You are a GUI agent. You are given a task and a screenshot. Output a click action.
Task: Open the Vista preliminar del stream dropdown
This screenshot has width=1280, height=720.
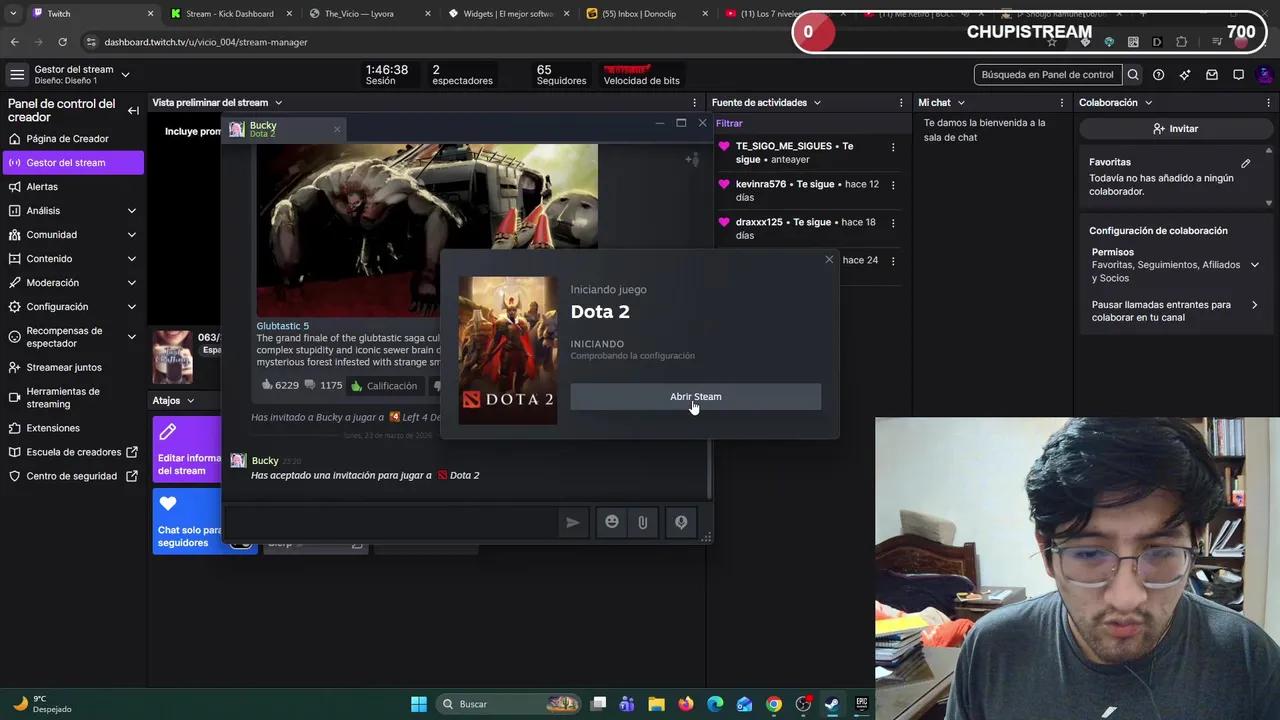click(x=278, y=103)
